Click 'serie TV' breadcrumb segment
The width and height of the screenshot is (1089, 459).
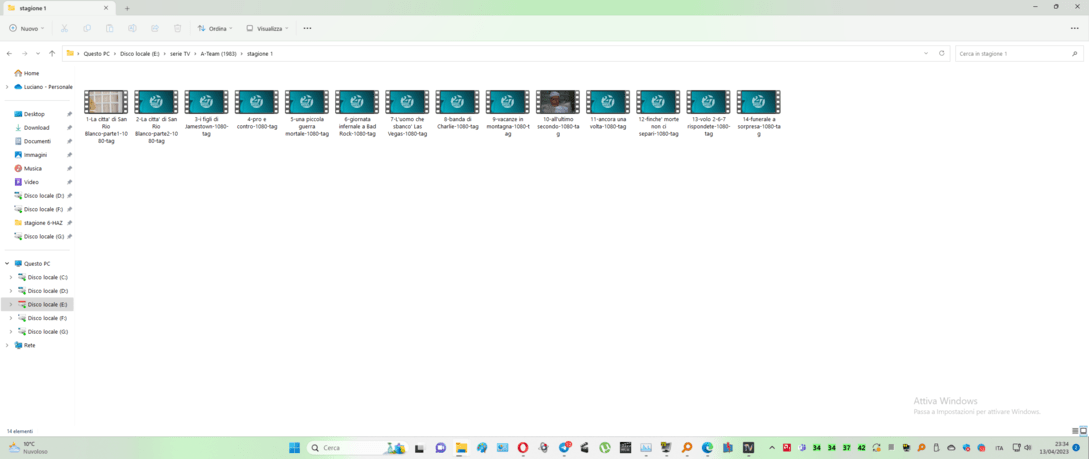coord(180,53)
